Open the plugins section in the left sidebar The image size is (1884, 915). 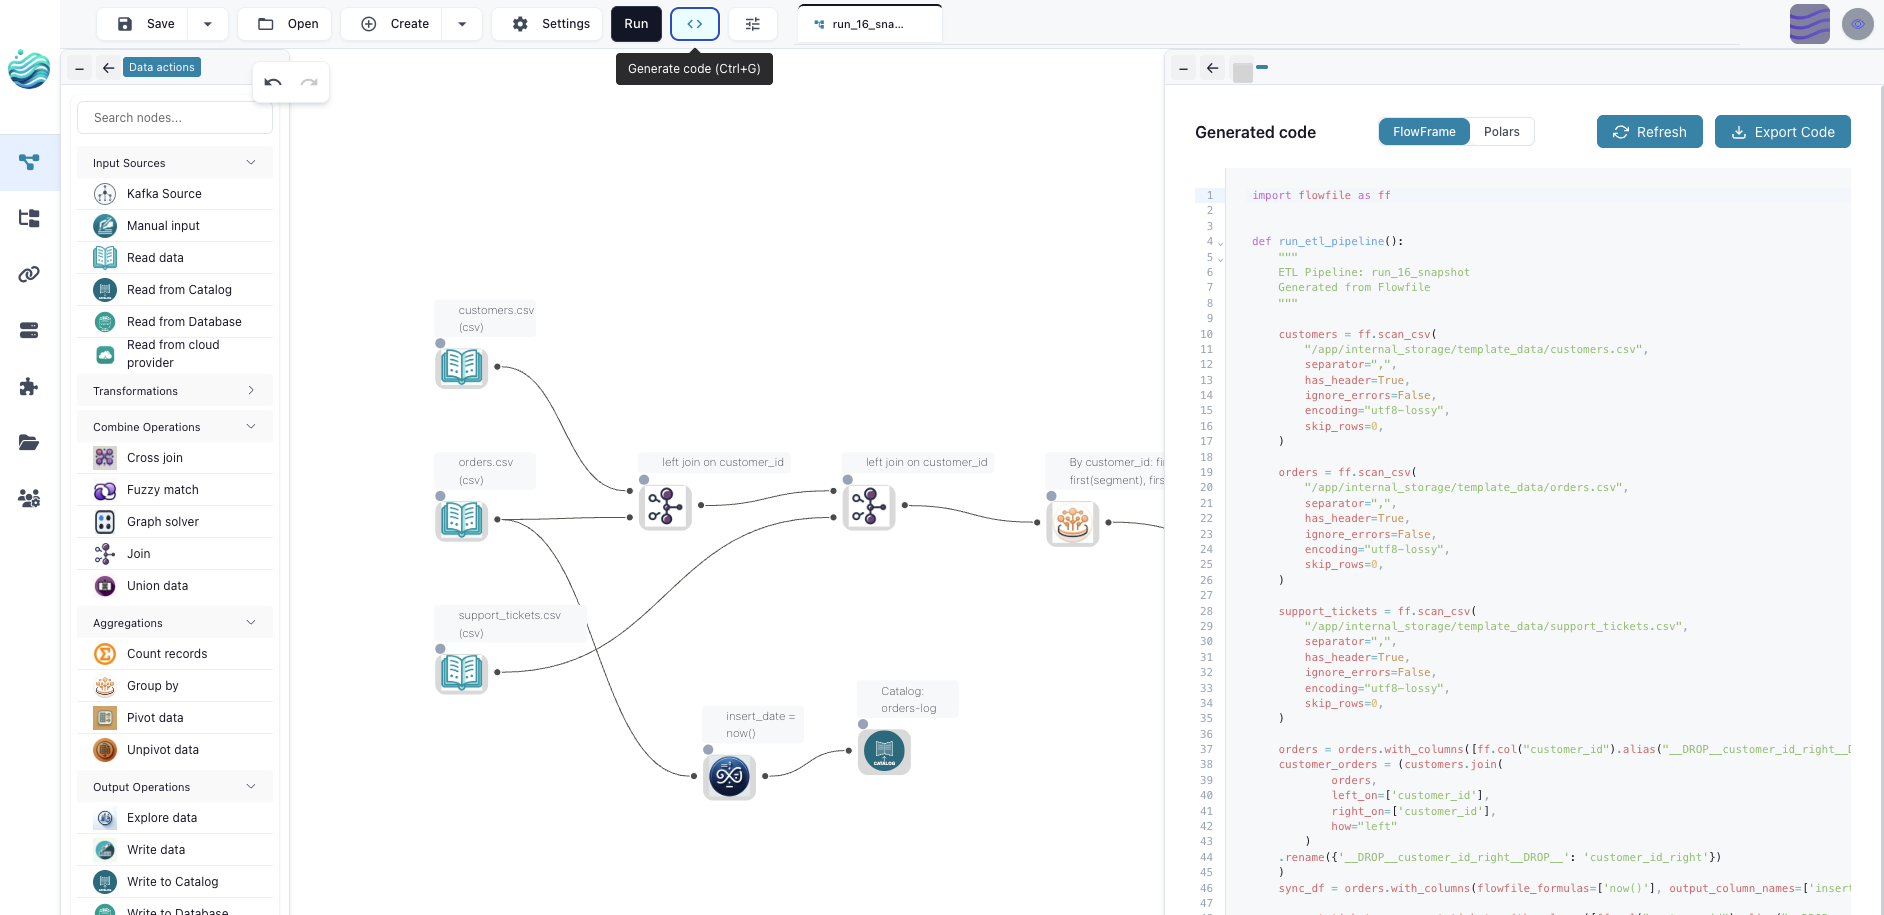29,387
